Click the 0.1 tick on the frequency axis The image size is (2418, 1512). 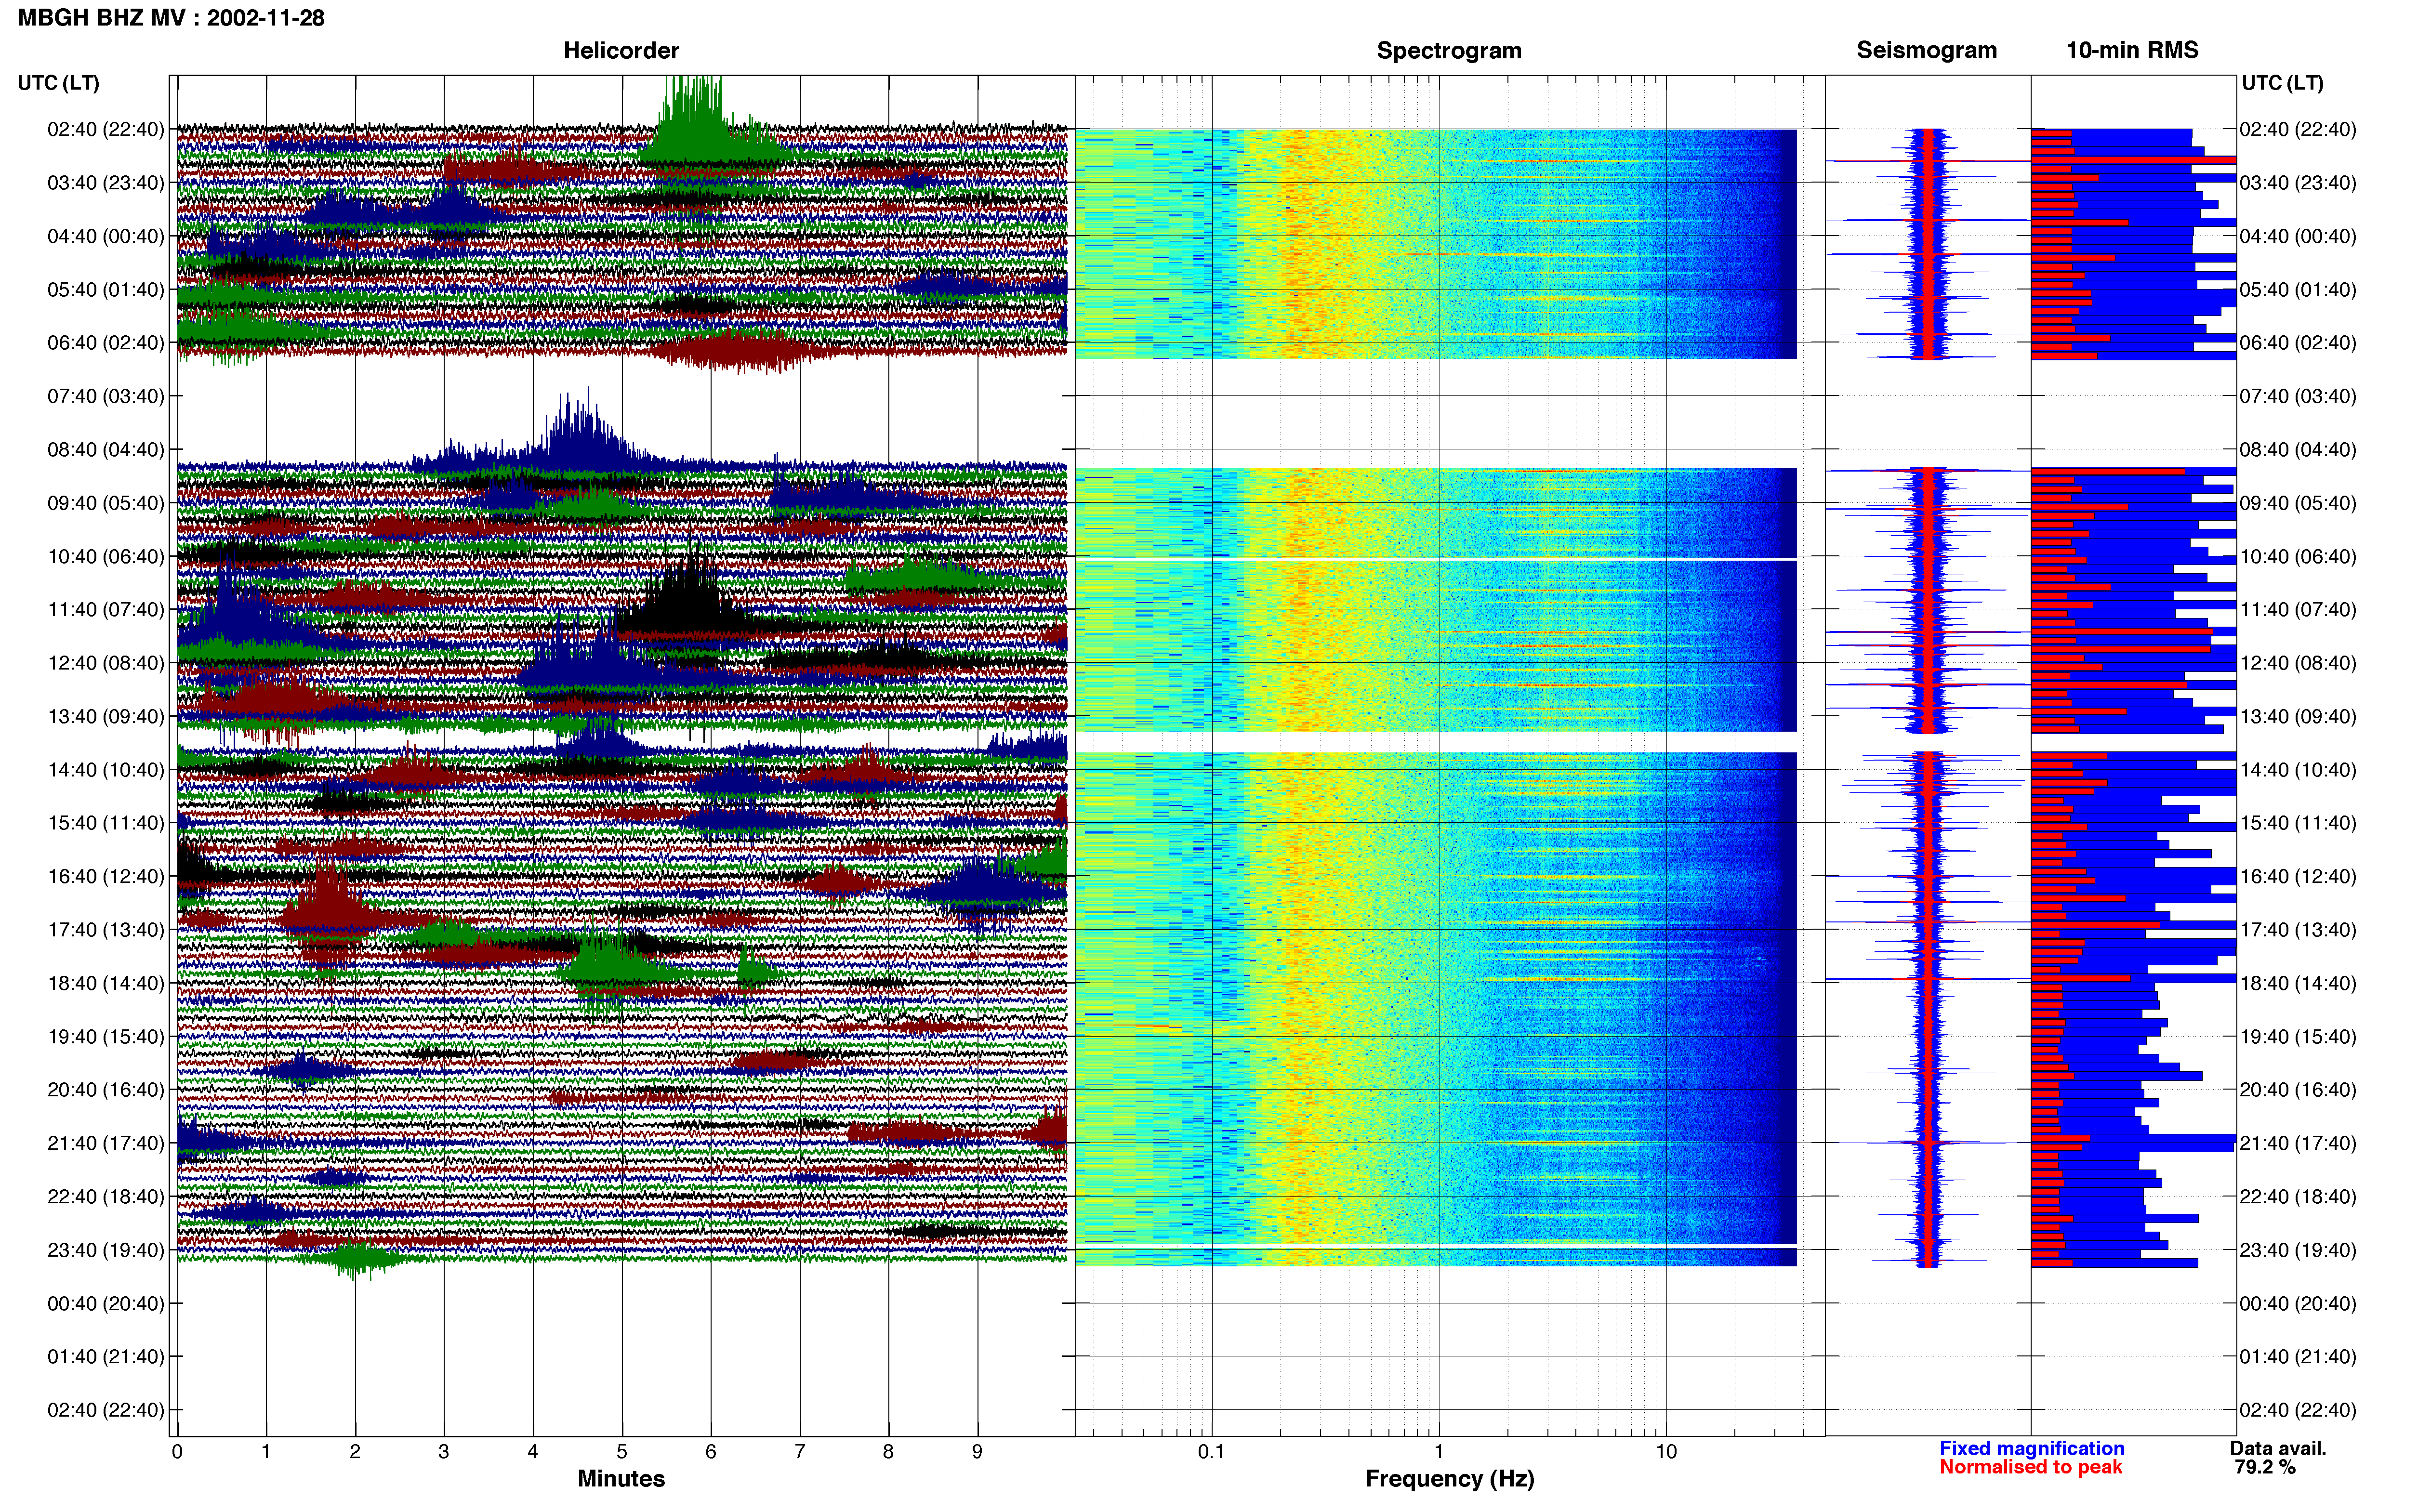click(x=1211, y=1451)
